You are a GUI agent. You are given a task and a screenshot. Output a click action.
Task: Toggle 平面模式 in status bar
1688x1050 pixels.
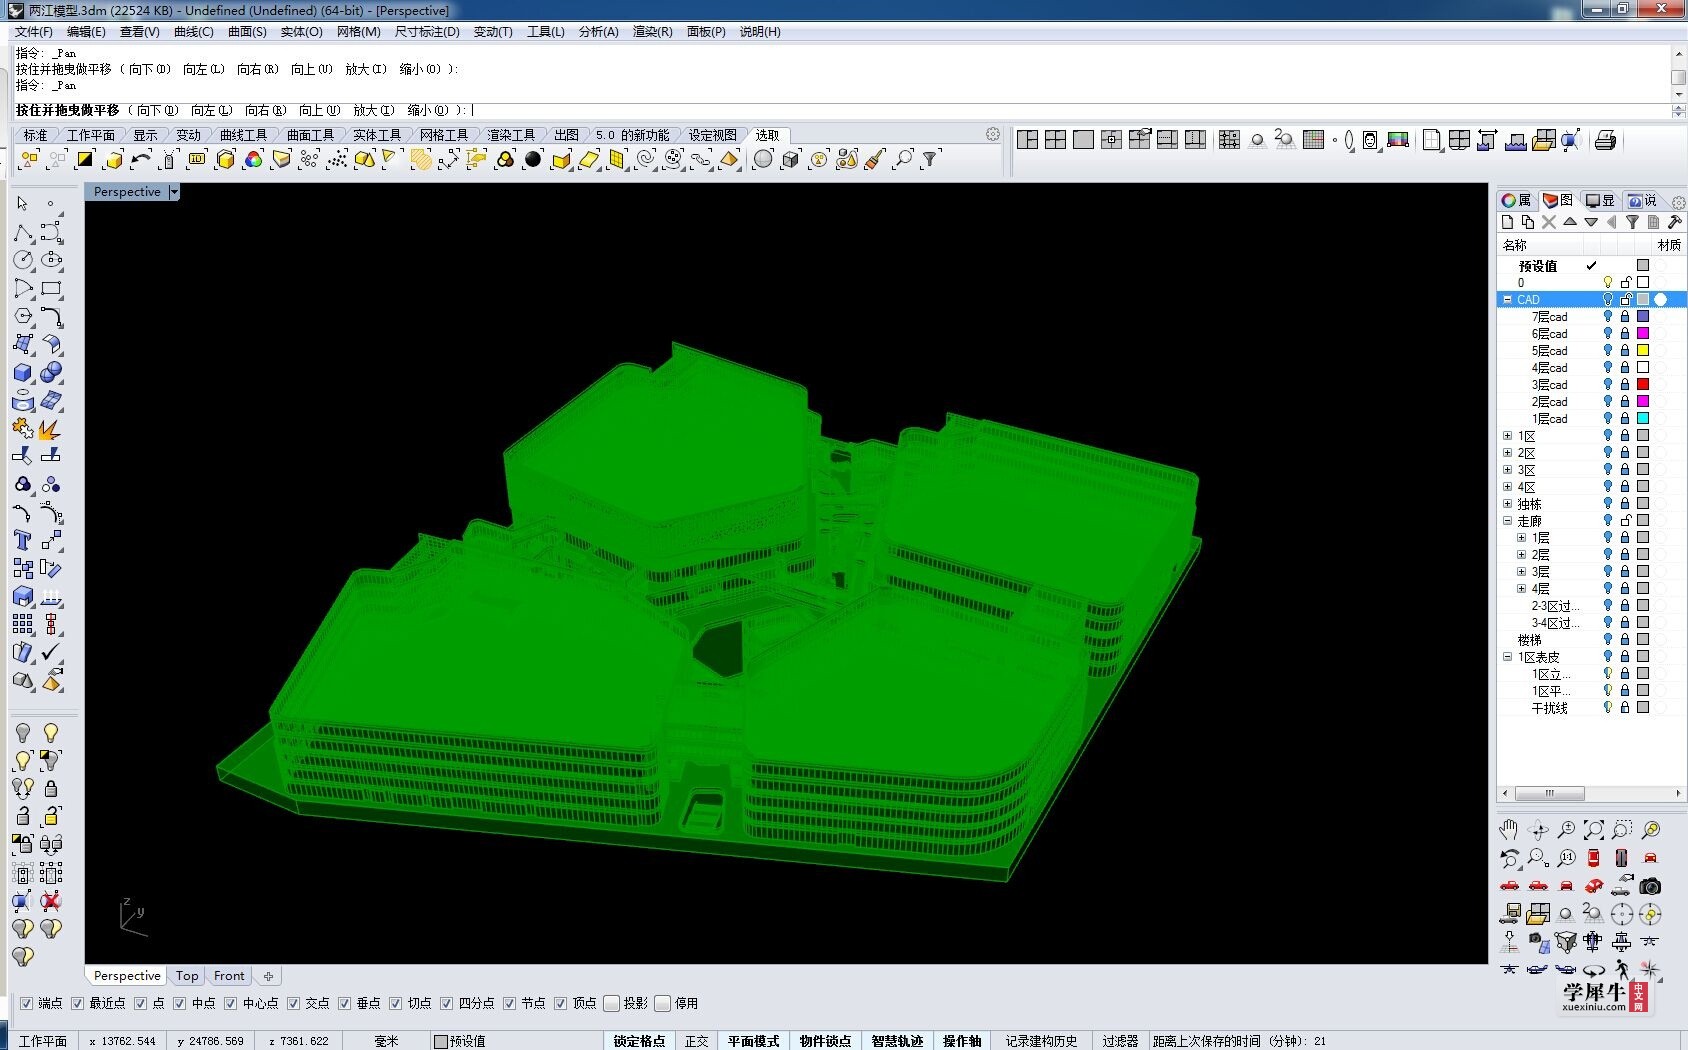753,1041
